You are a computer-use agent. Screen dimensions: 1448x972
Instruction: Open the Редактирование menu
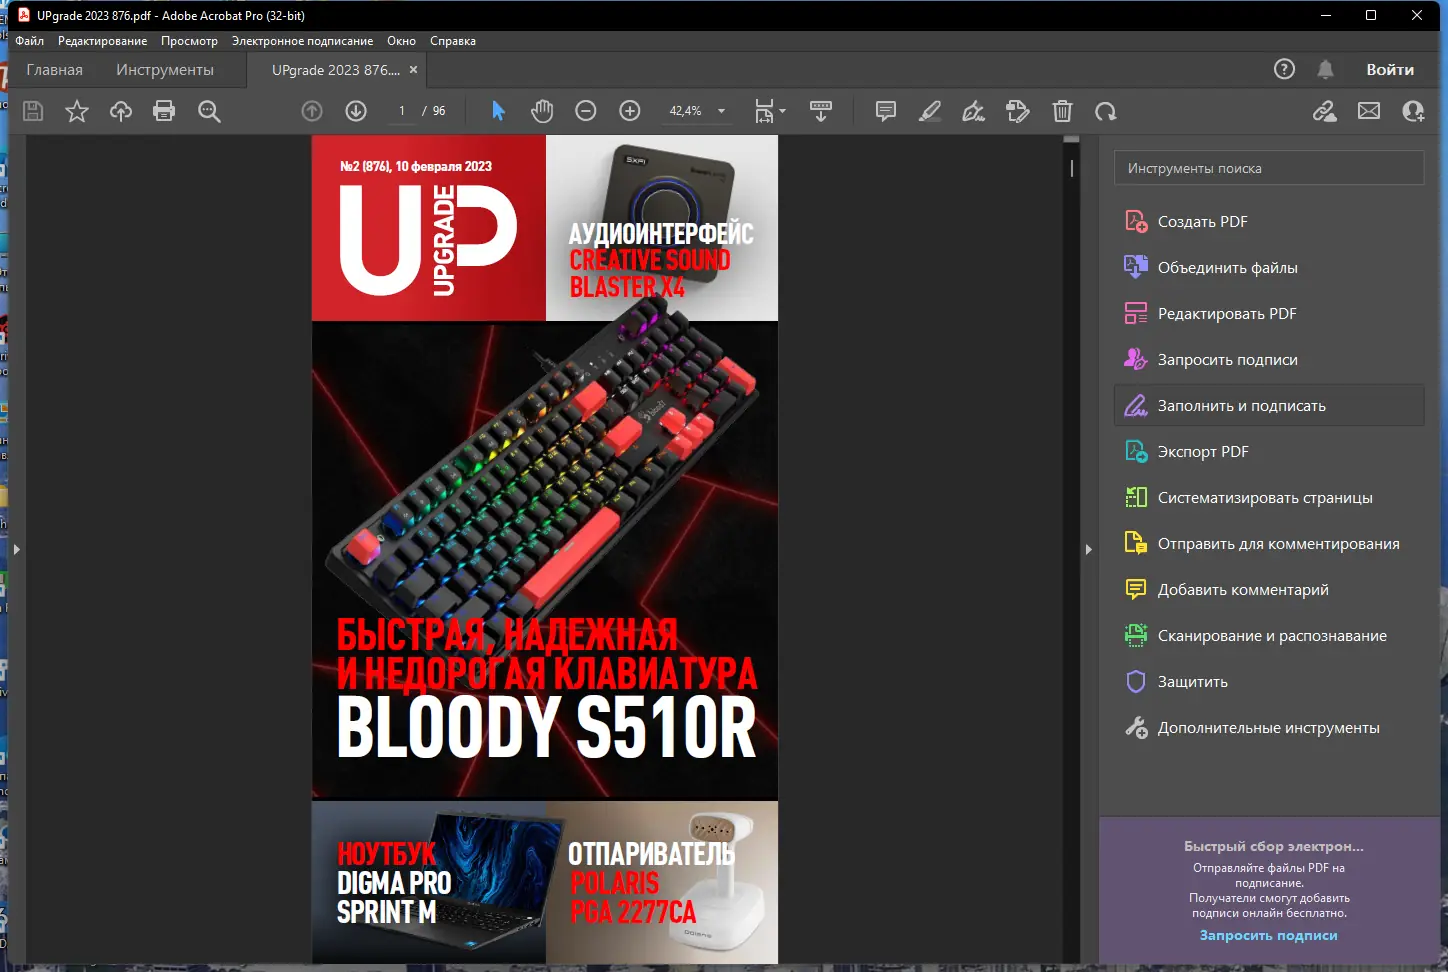tap(102, 41)
